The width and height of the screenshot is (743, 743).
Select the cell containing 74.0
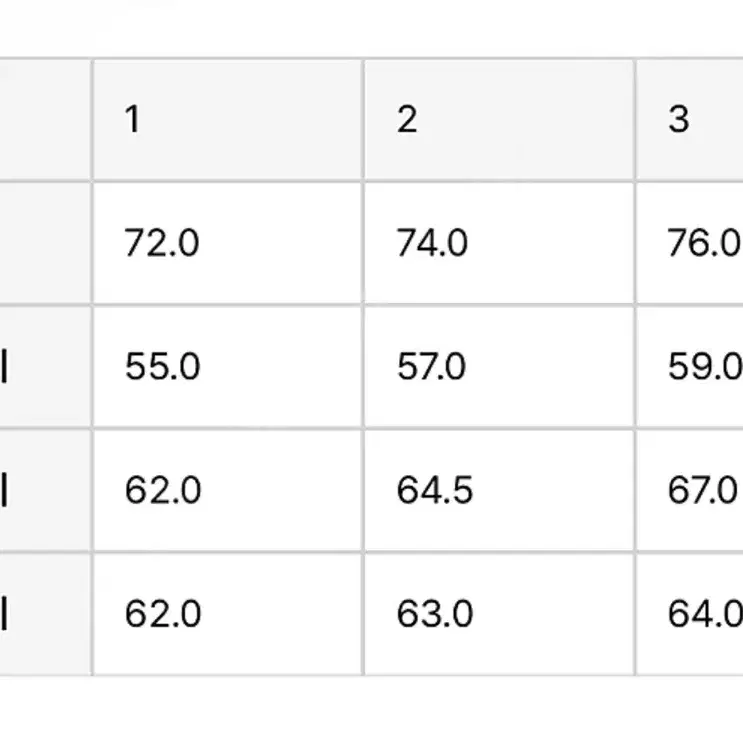tap(499, 243)
